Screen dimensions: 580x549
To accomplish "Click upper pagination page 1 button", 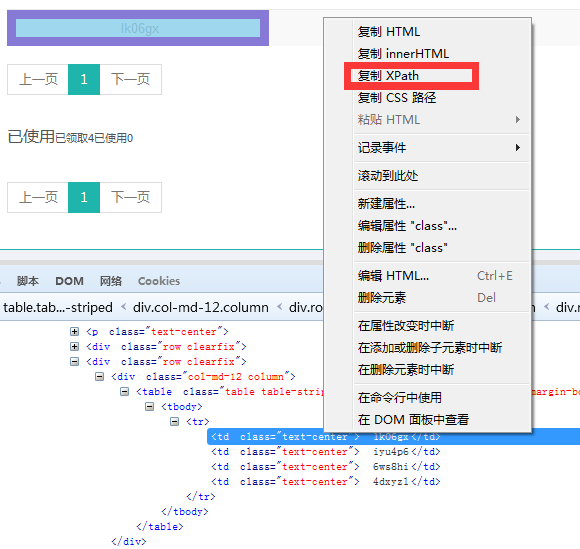I will 84,79.
